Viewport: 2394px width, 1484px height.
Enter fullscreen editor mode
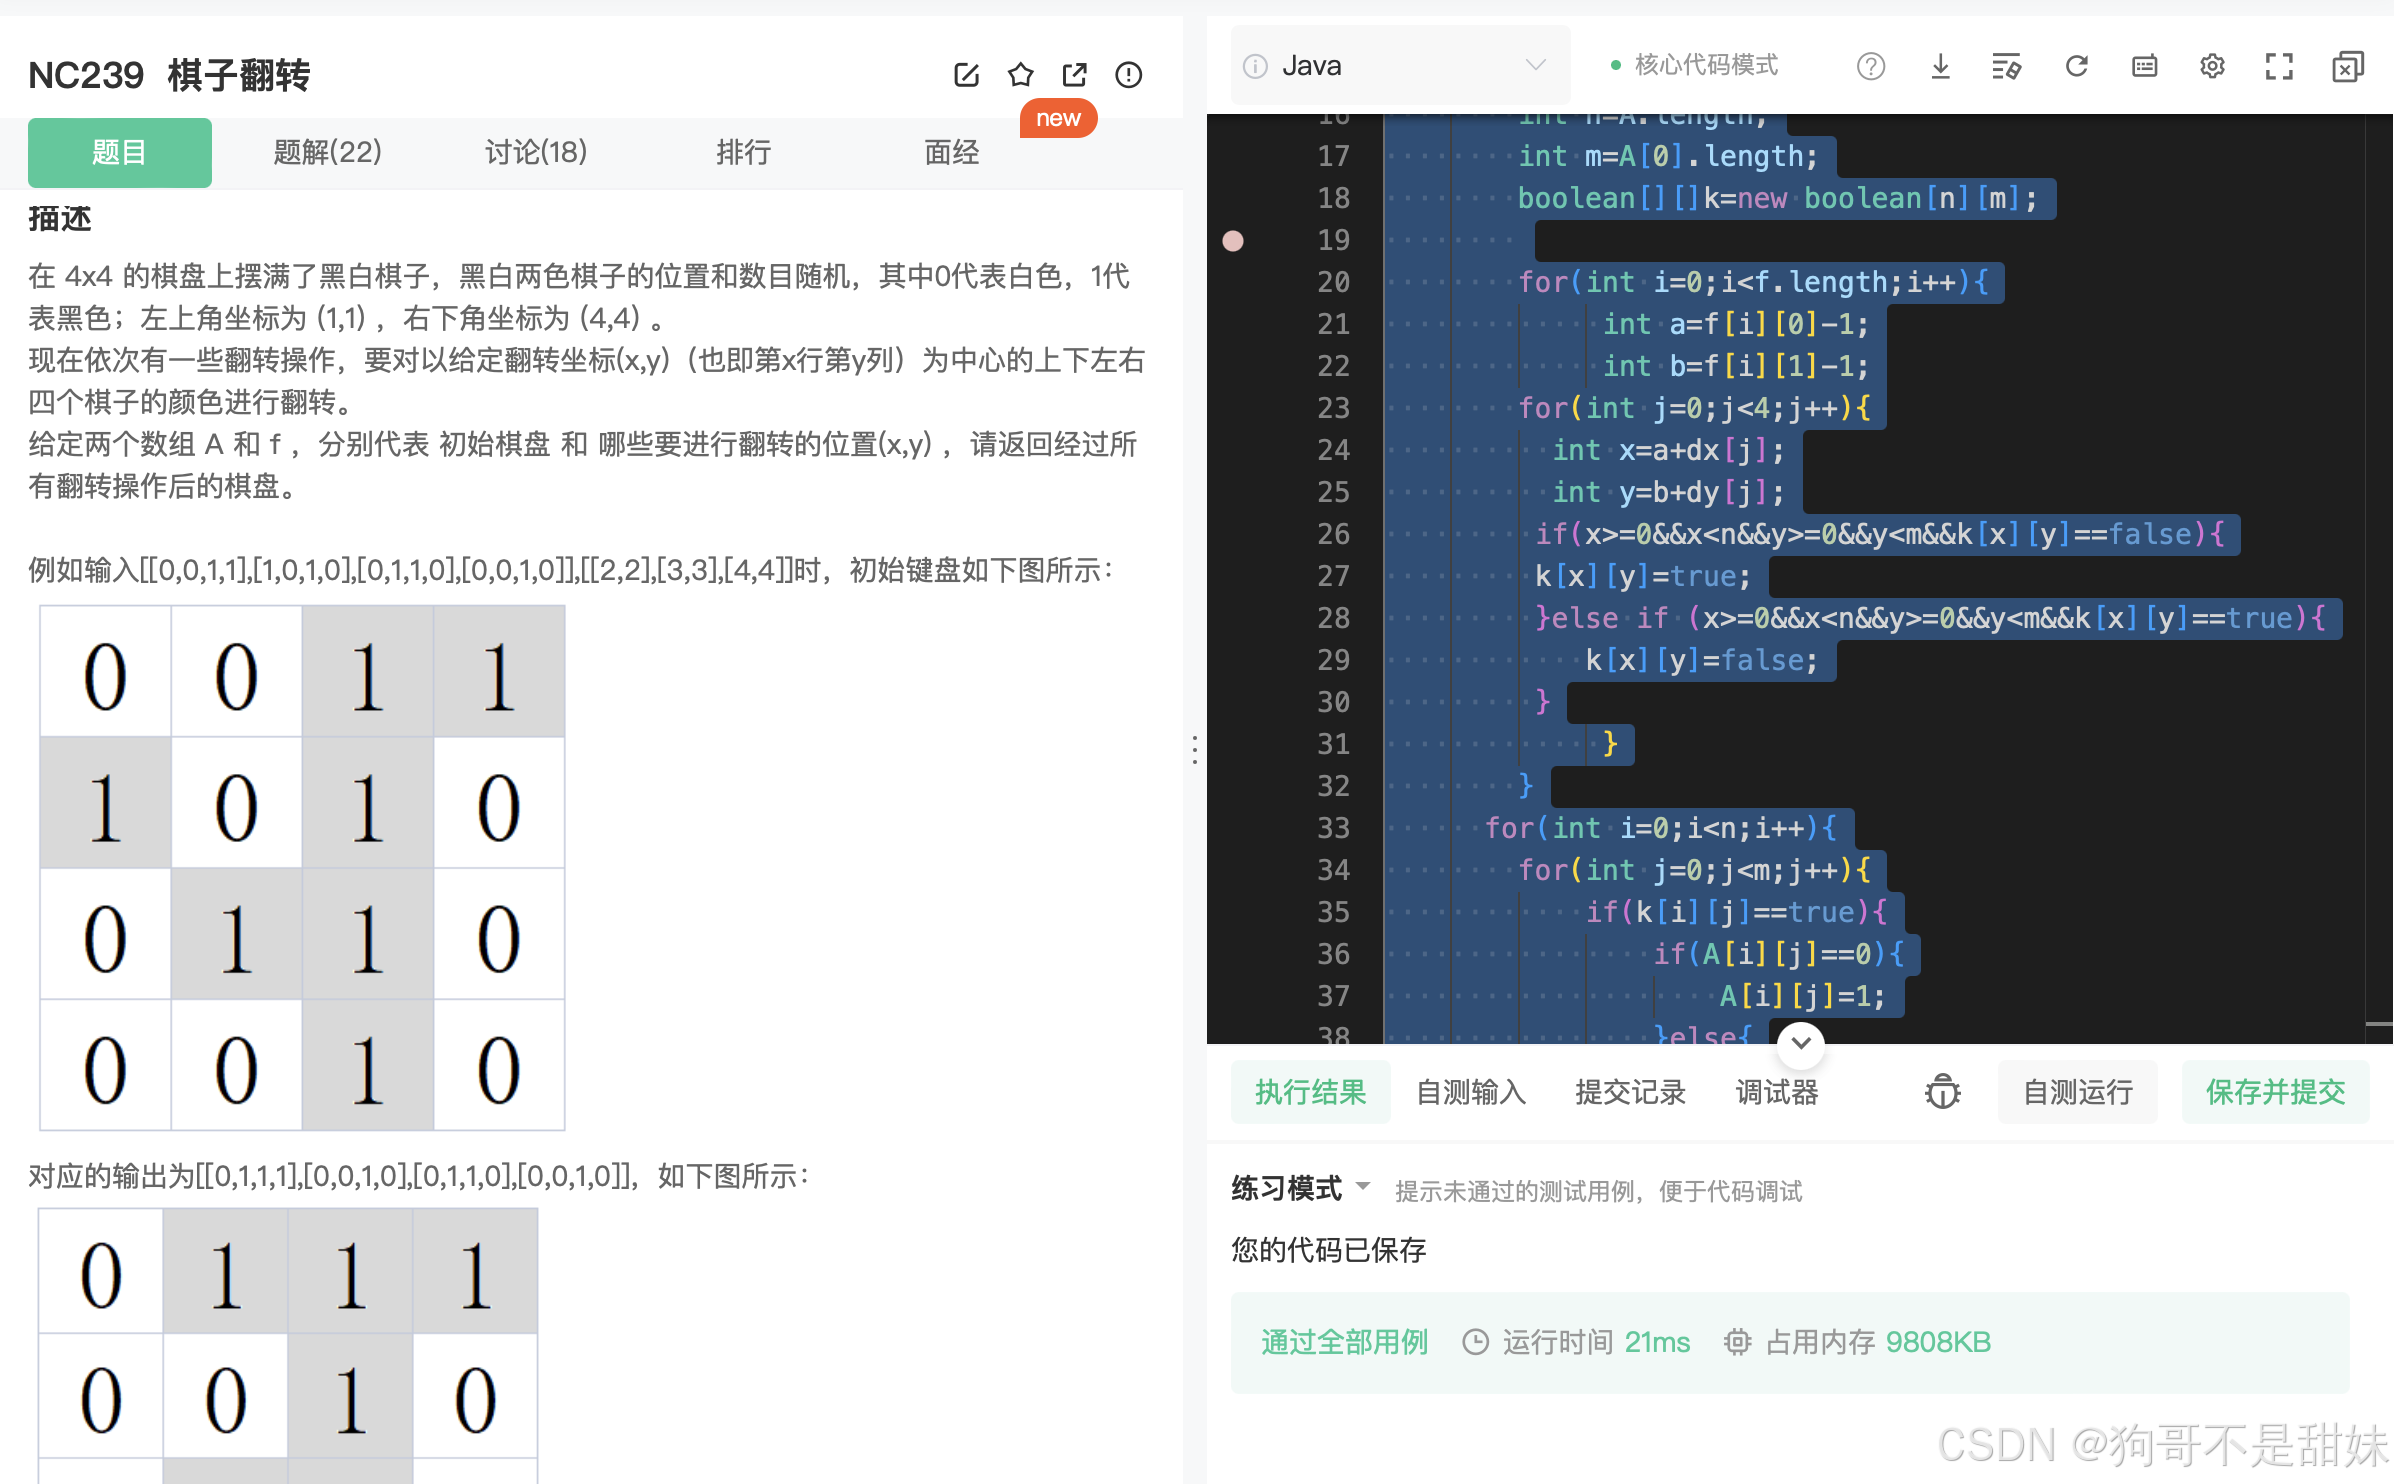[x=2279, y=67]
